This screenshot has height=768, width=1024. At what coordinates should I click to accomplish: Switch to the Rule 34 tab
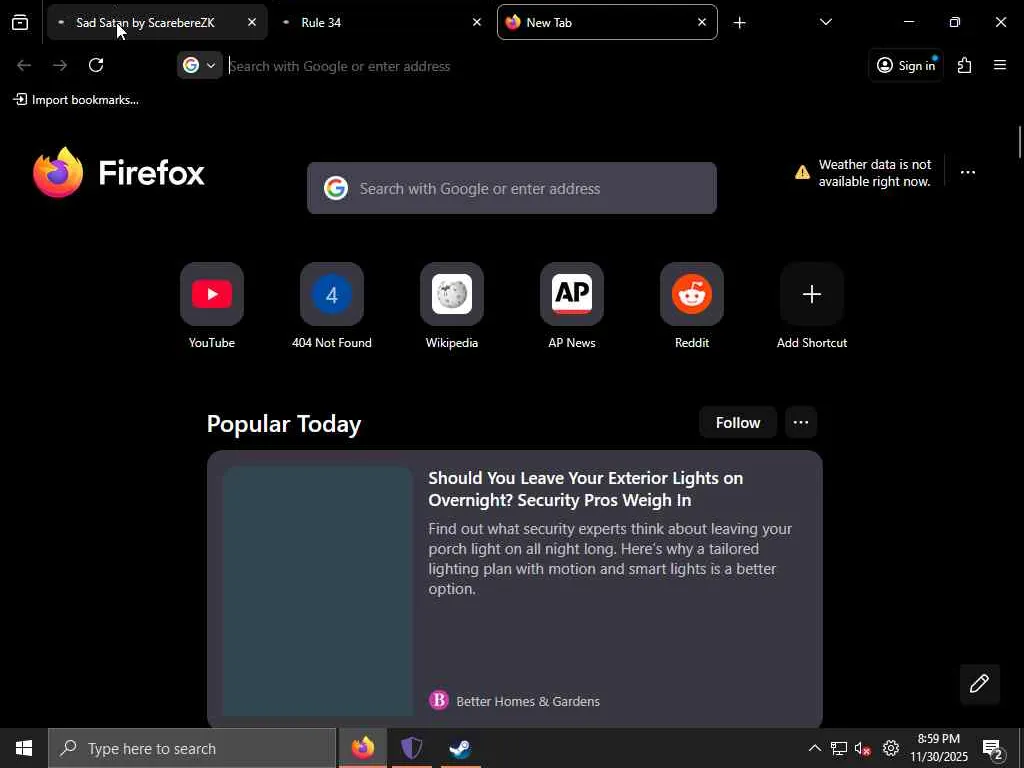pyautogui.click(x=382, y=22)
